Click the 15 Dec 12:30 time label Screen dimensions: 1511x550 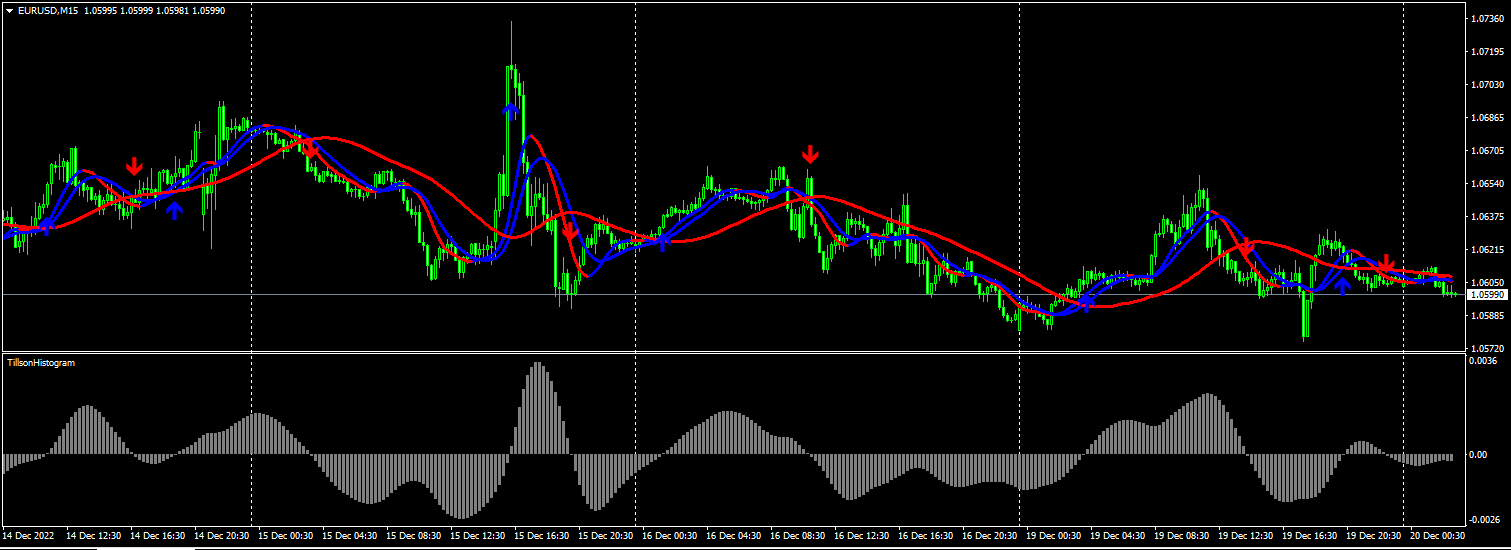(478, 536)
